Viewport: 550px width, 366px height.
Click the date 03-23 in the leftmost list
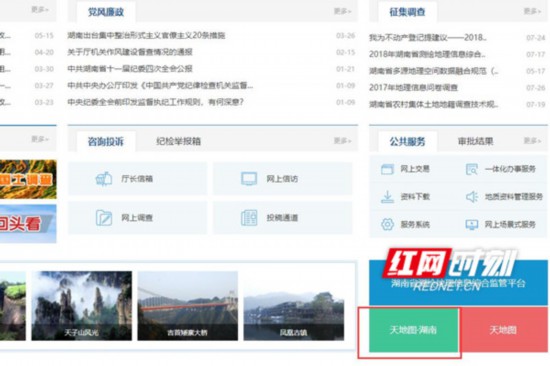pyautogui.click(x=44, y=102)
